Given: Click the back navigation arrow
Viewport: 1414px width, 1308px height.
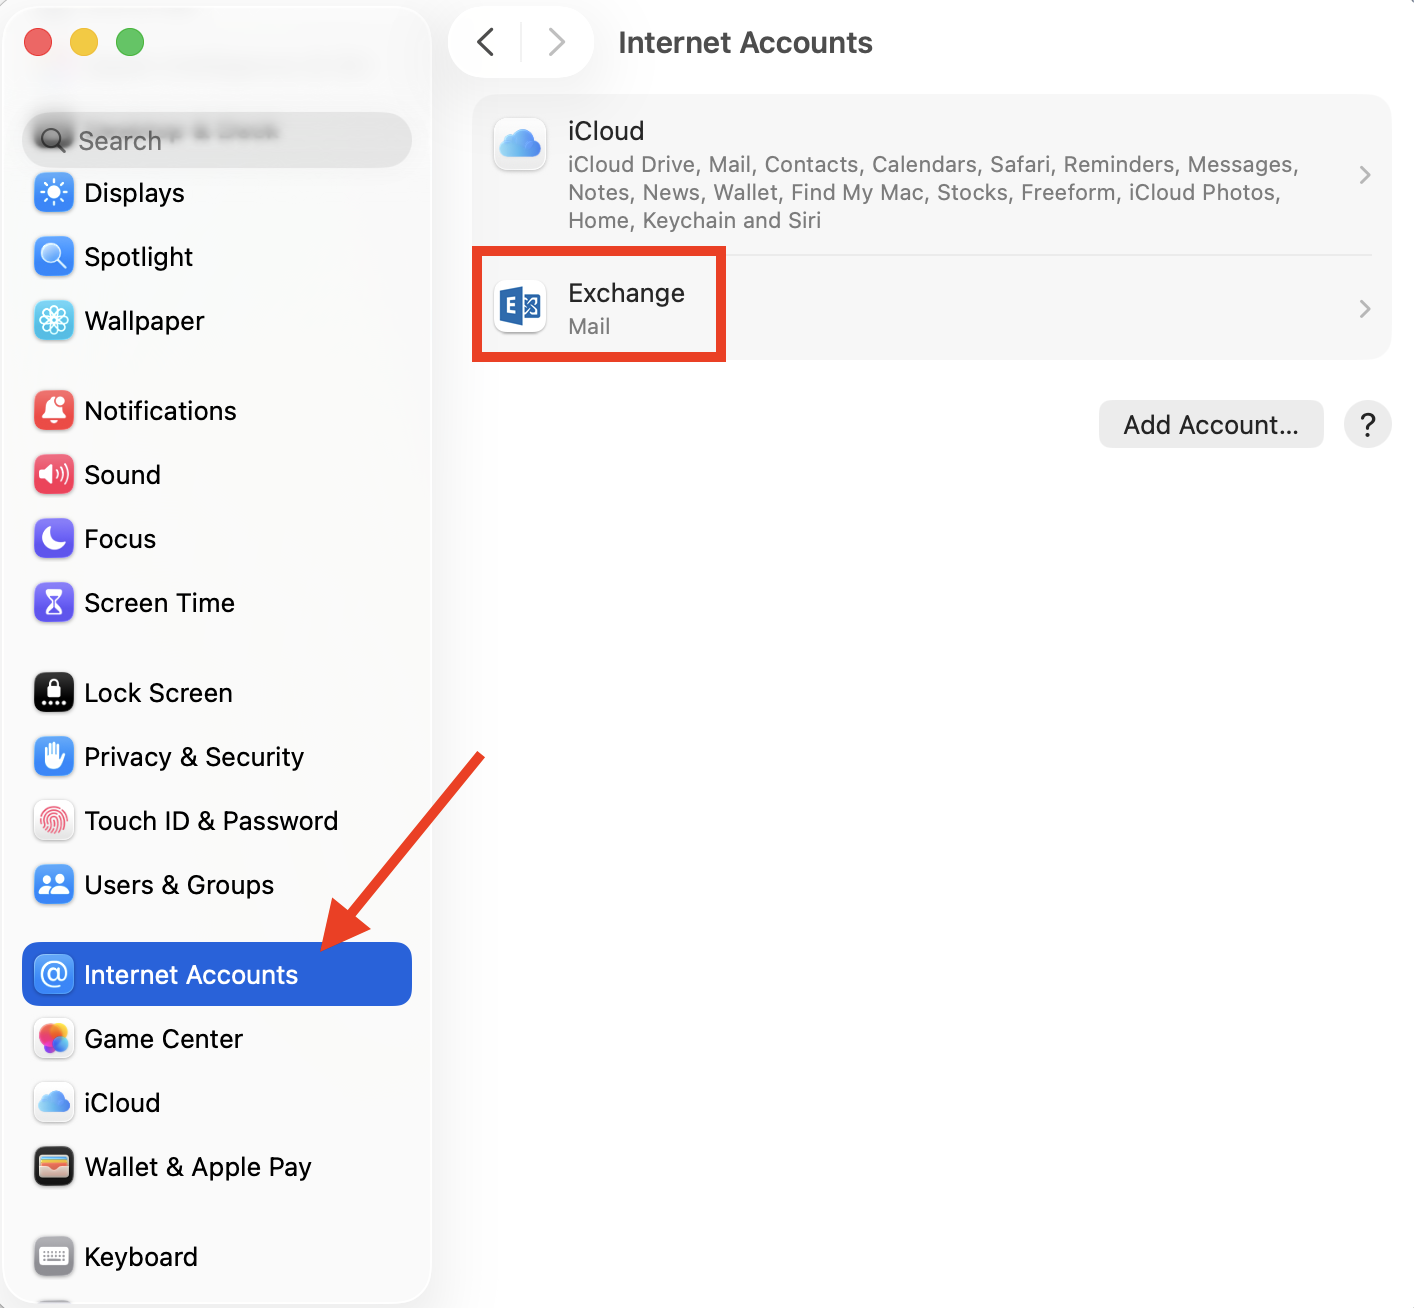Looking at the screenshot, I should pyautogui.click(x=485, y=42).
